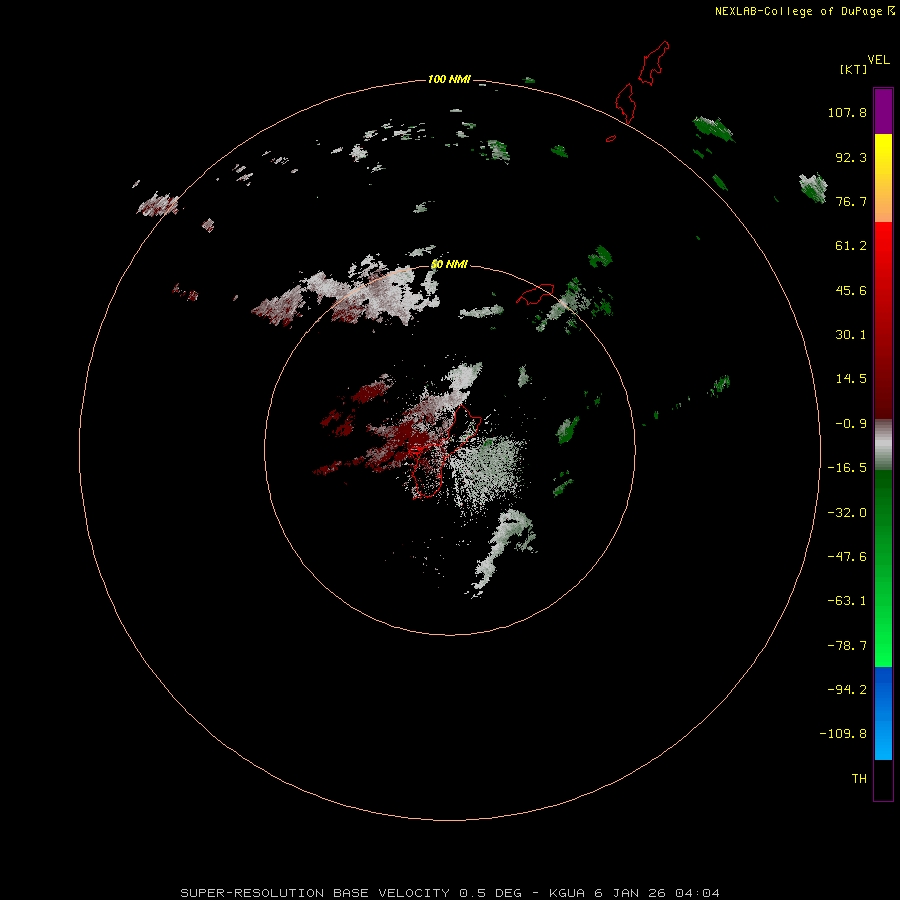Click the -0.9 velocity scale value
The height and width of the screenshot is (900, 900).
tap(851, 424)
